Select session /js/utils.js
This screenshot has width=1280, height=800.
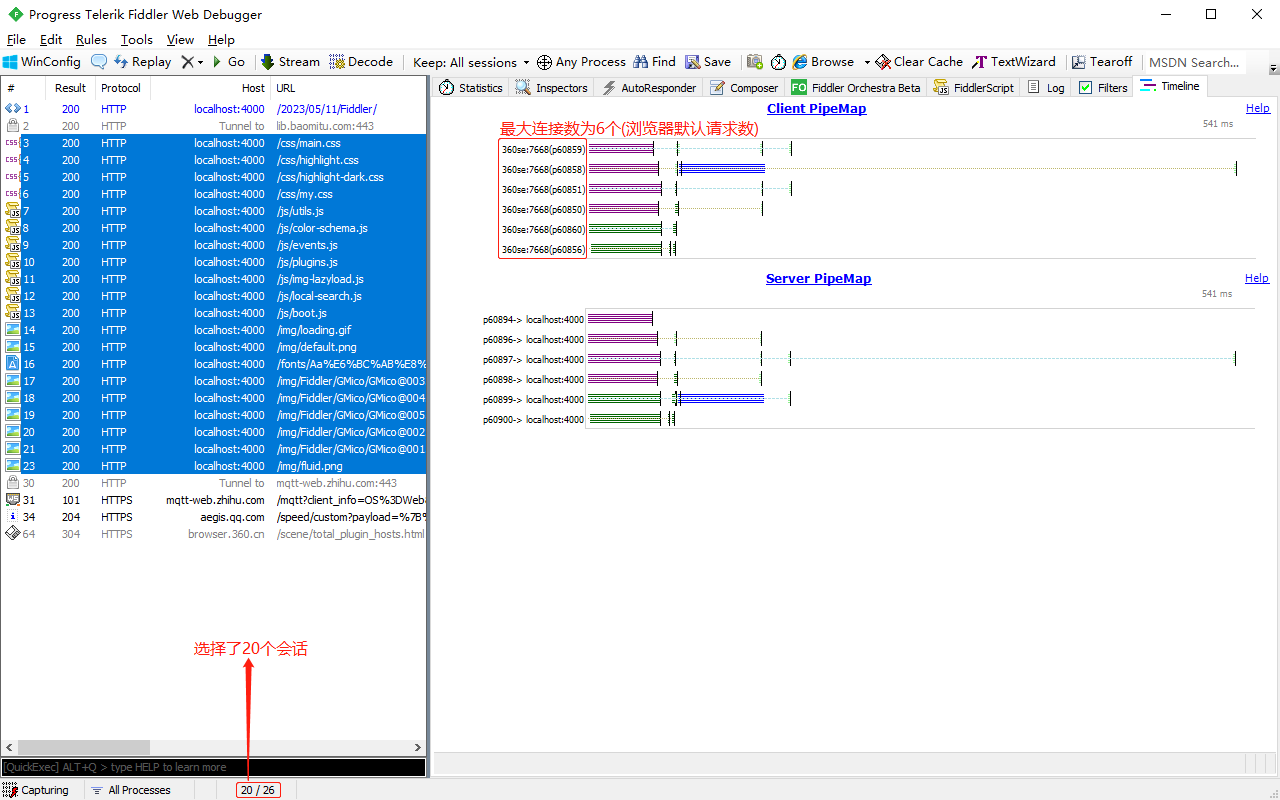pos(214,211)
